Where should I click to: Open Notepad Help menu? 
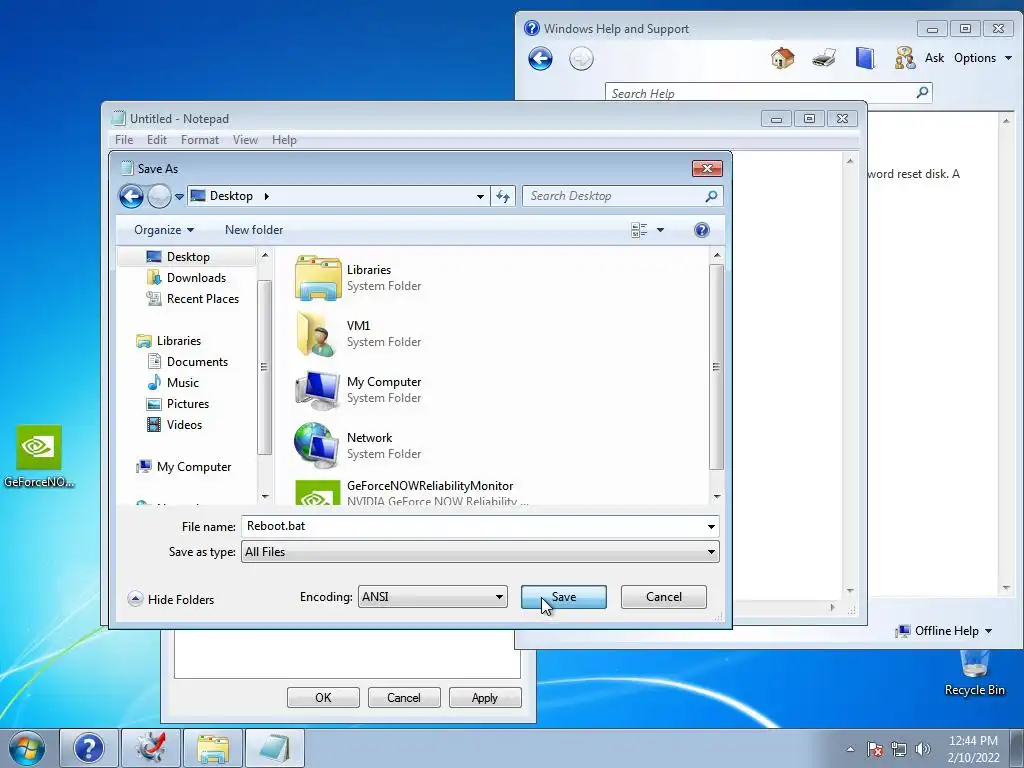tap(284, 140)
